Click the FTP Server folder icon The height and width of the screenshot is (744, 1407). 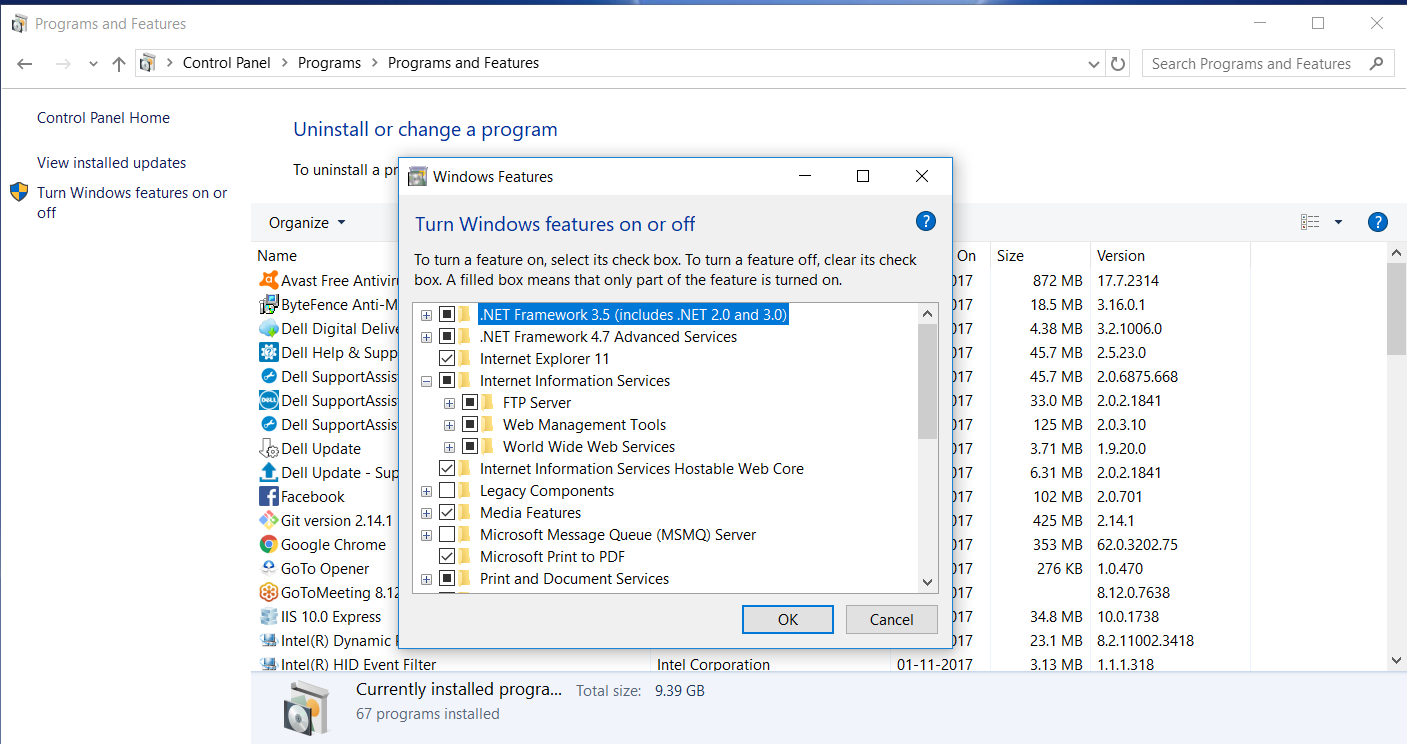pyautogui.click(x=487, y=403)
